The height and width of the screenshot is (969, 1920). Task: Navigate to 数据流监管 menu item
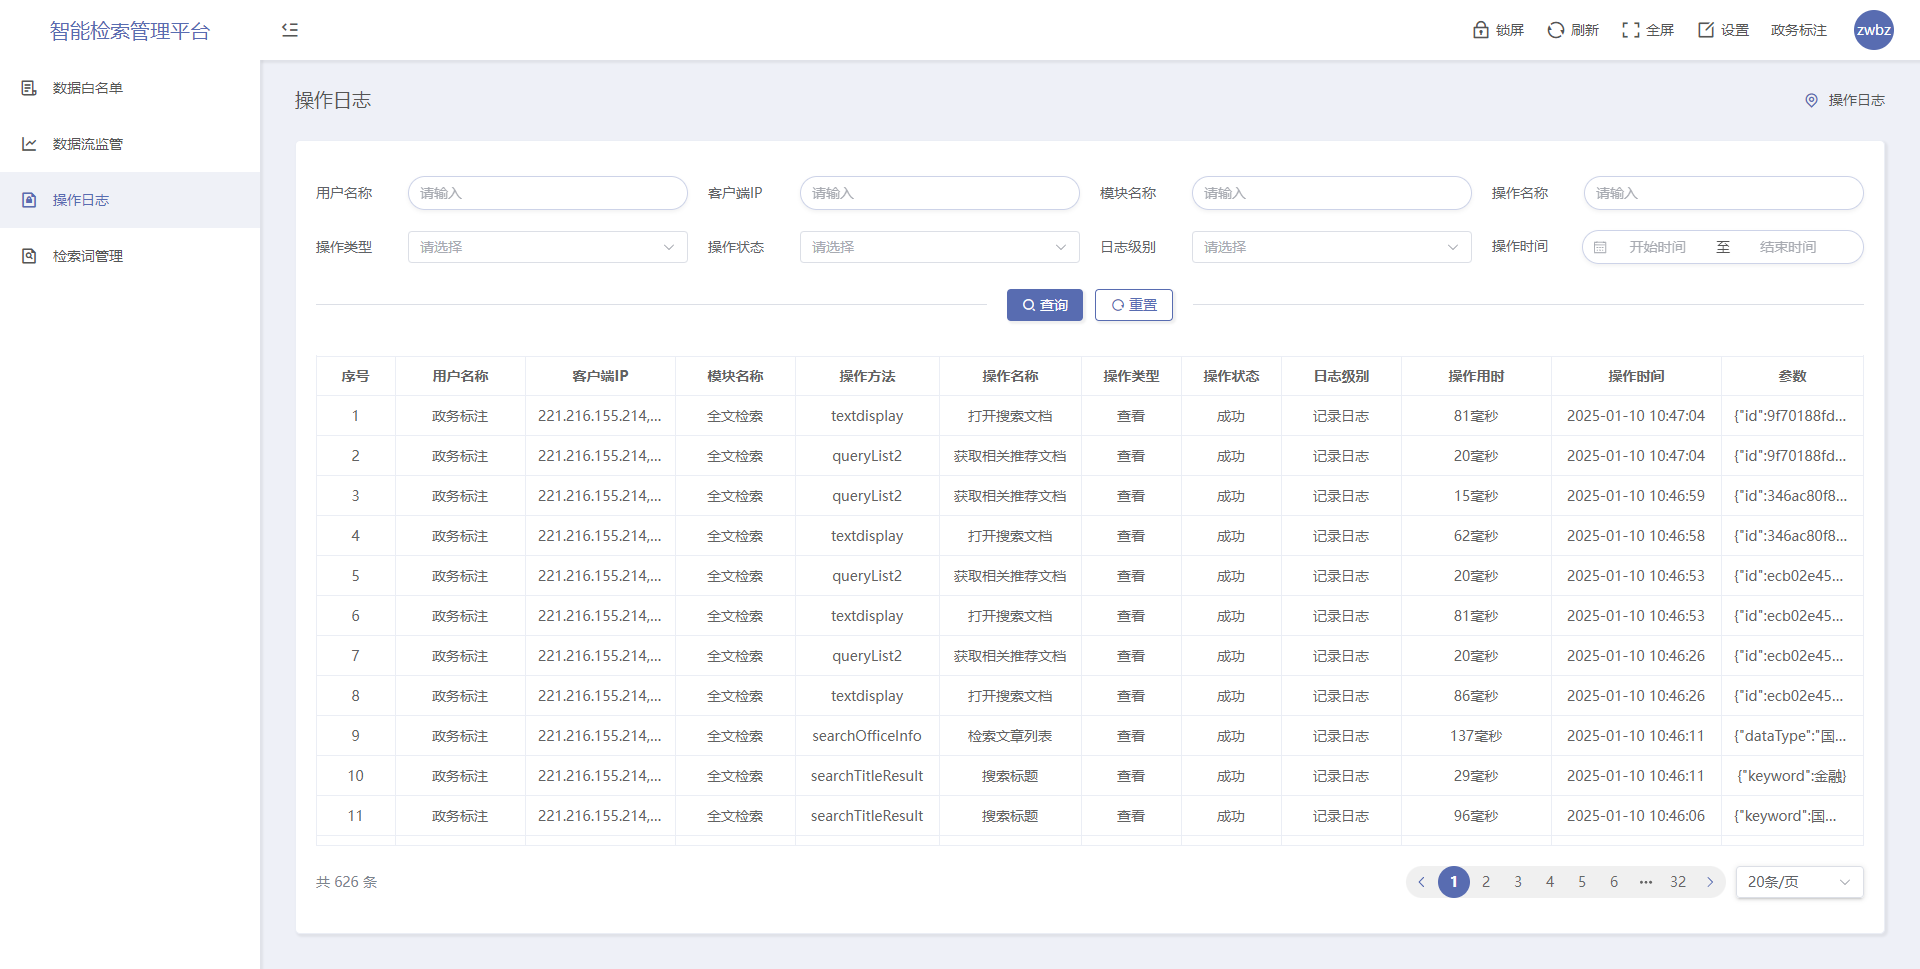88,144
